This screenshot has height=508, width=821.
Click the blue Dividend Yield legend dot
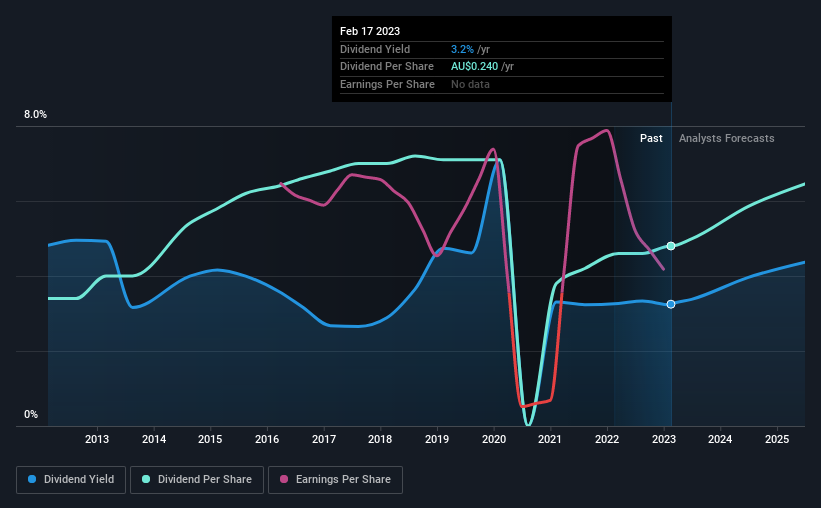click(32, 479)
